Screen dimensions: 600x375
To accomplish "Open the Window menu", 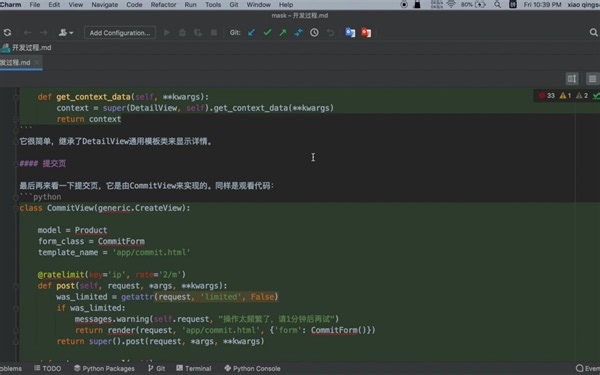I will coord(258,5).
